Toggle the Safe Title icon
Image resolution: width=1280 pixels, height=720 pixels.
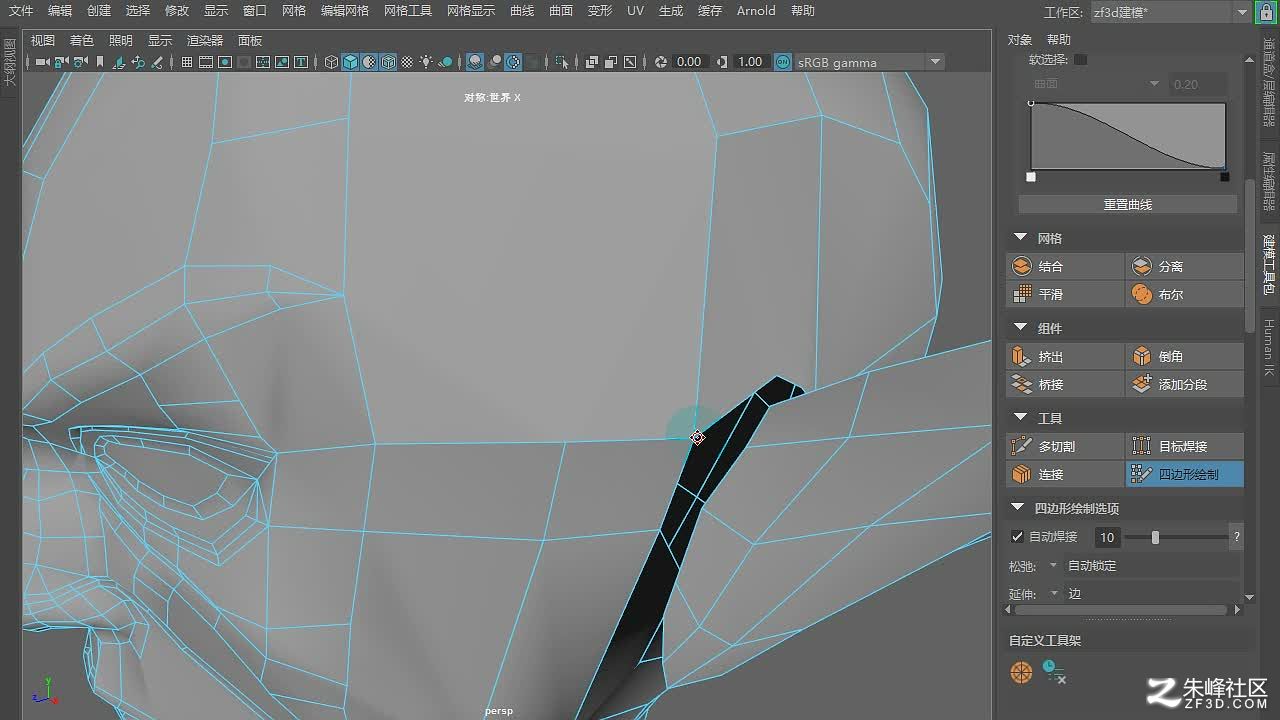coord(300,62)
